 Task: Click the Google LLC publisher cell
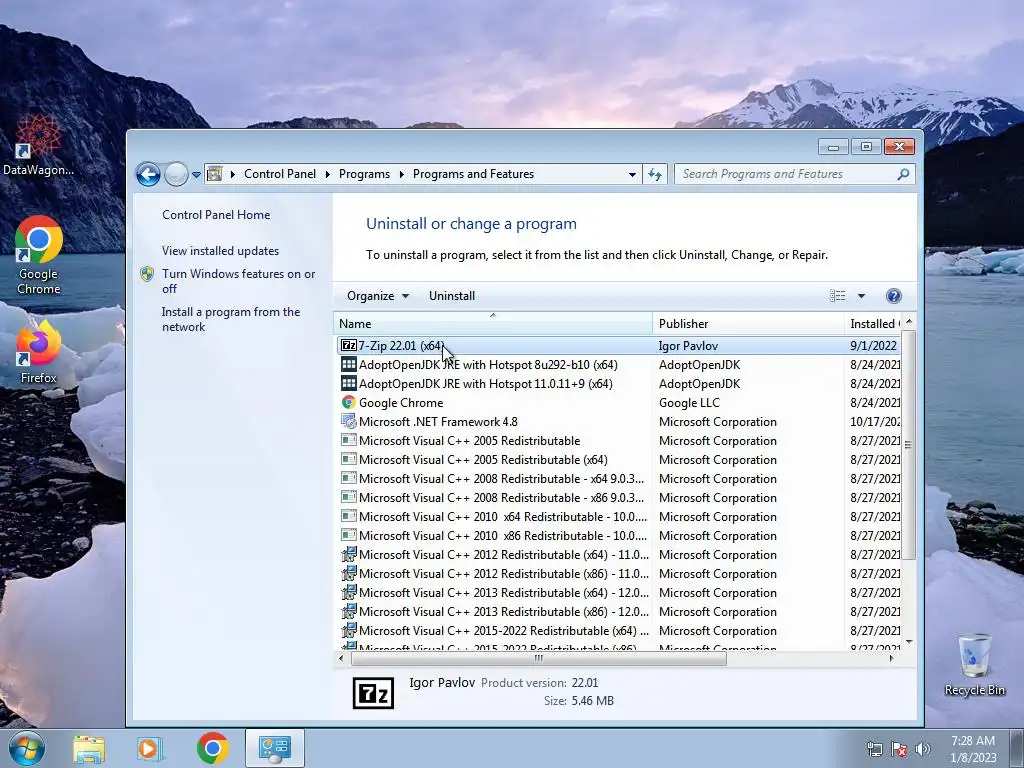point(689,402)
